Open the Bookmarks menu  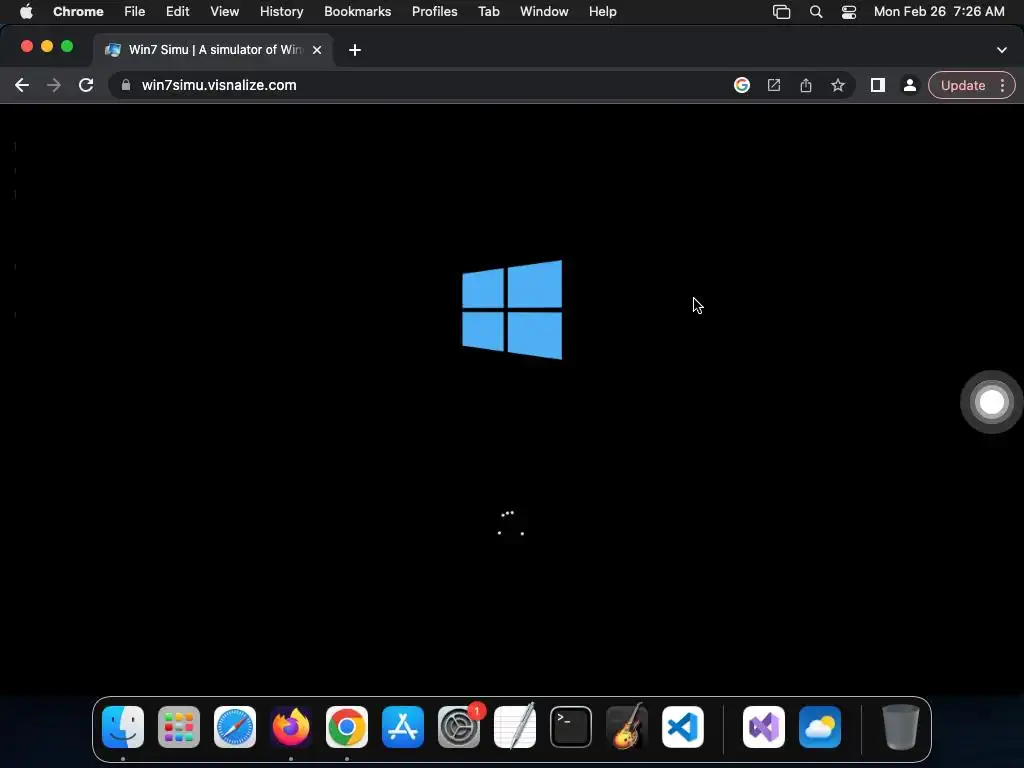(358, 12)
